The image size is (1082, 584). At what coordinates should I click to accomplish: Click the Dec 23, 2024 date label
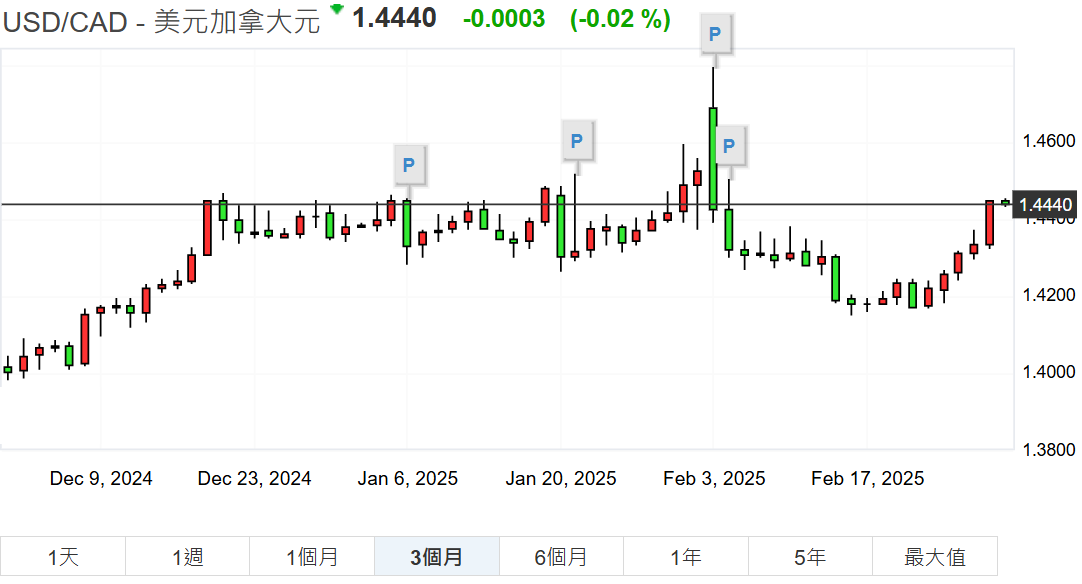[x=254, y=478]
